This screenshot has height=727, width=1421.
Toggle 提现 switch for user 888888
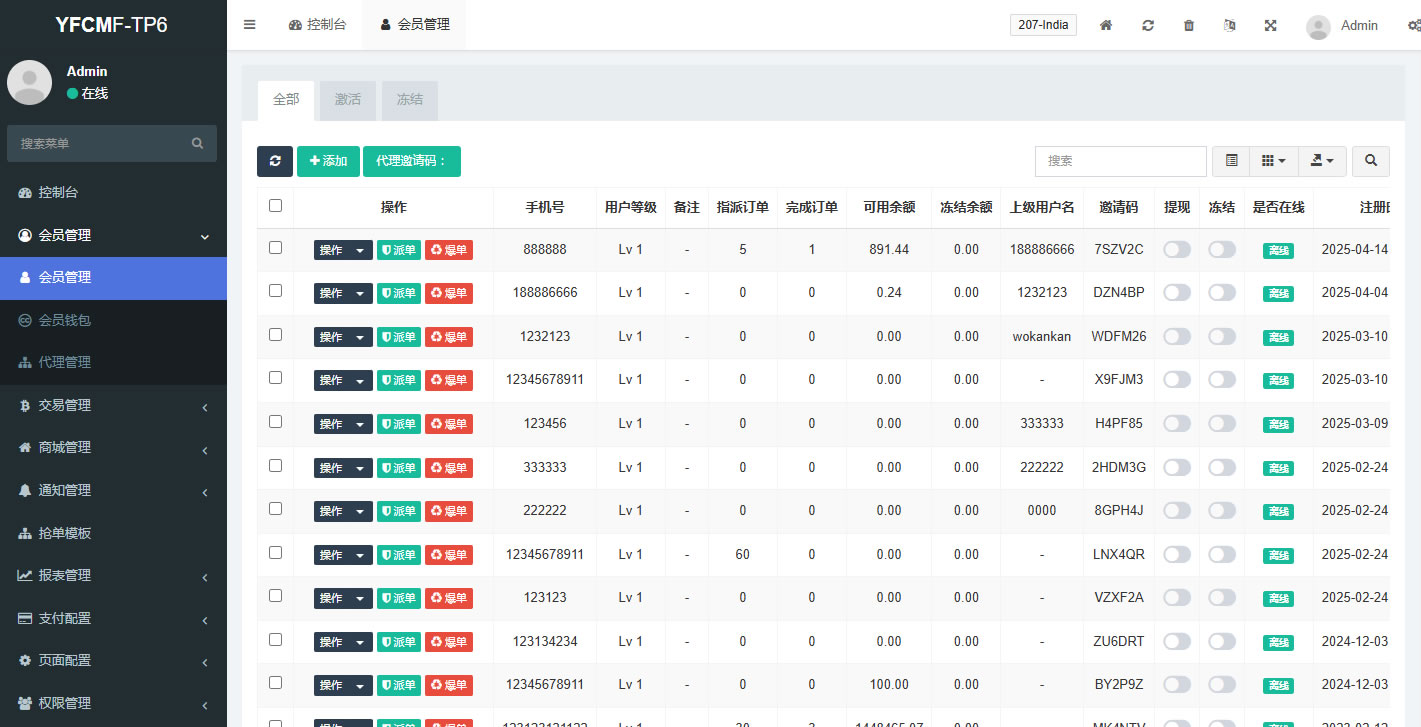tap(1177, 249)
